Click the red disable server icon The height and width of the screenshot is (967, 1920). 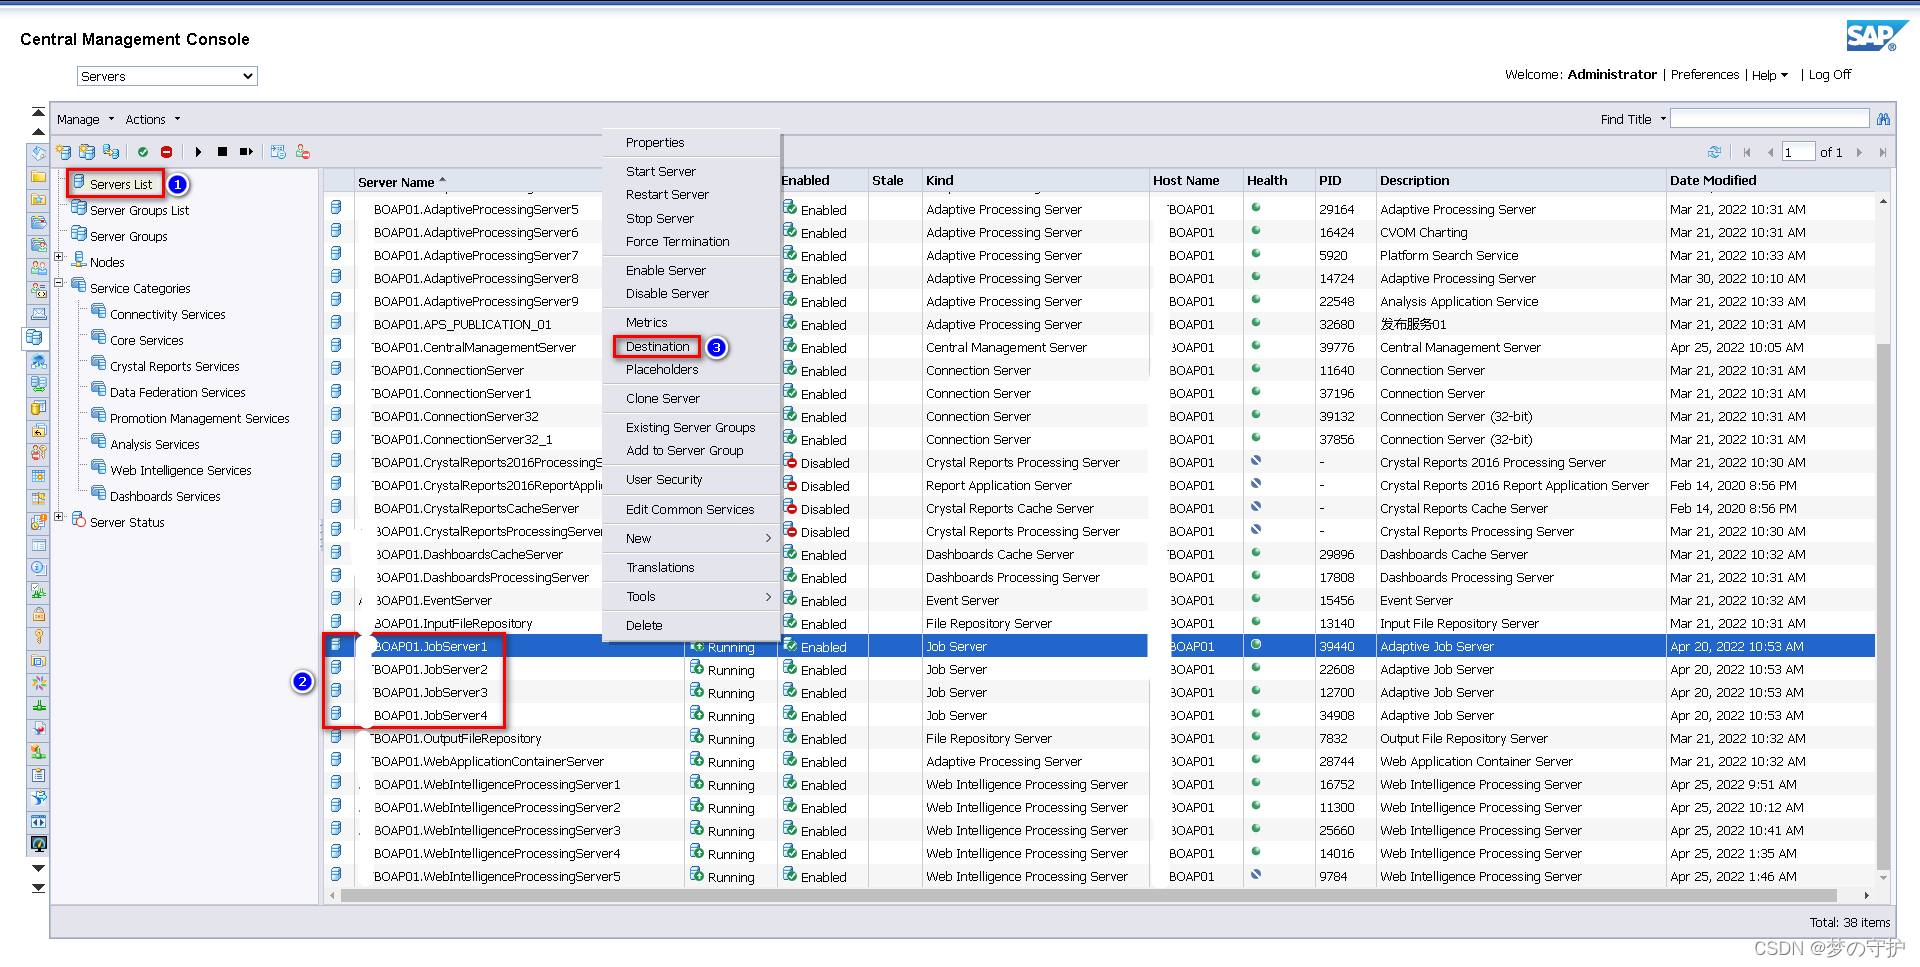[167, 152]
